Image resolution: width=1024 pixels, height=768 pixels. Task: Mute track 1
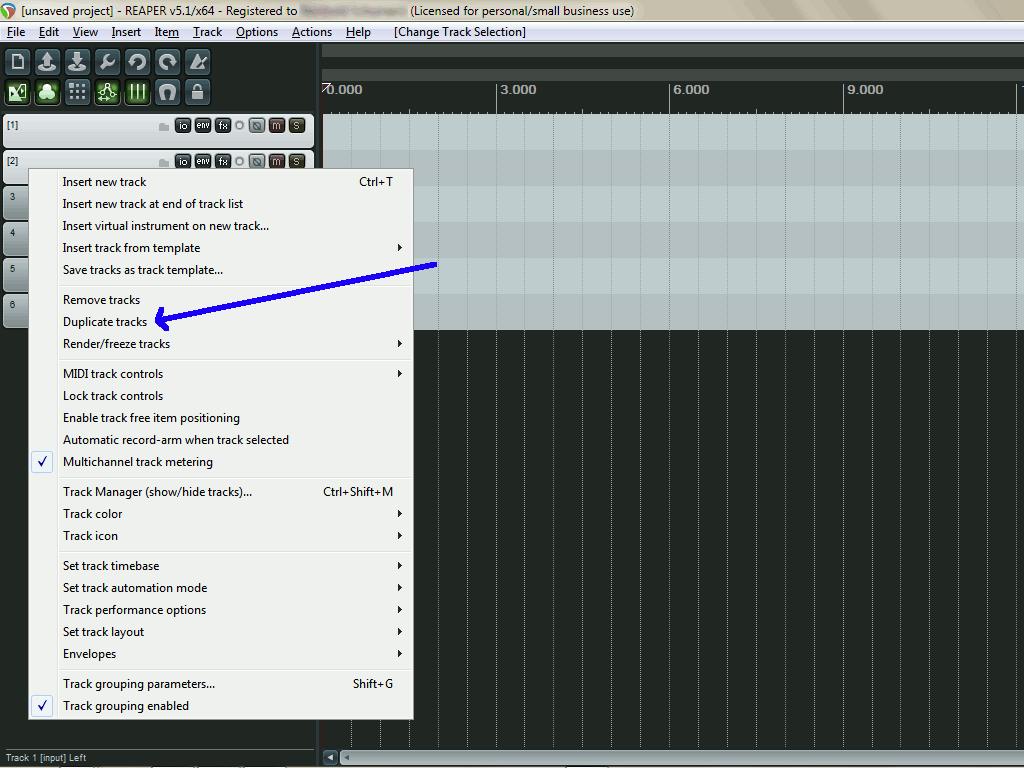coord(277,125)
